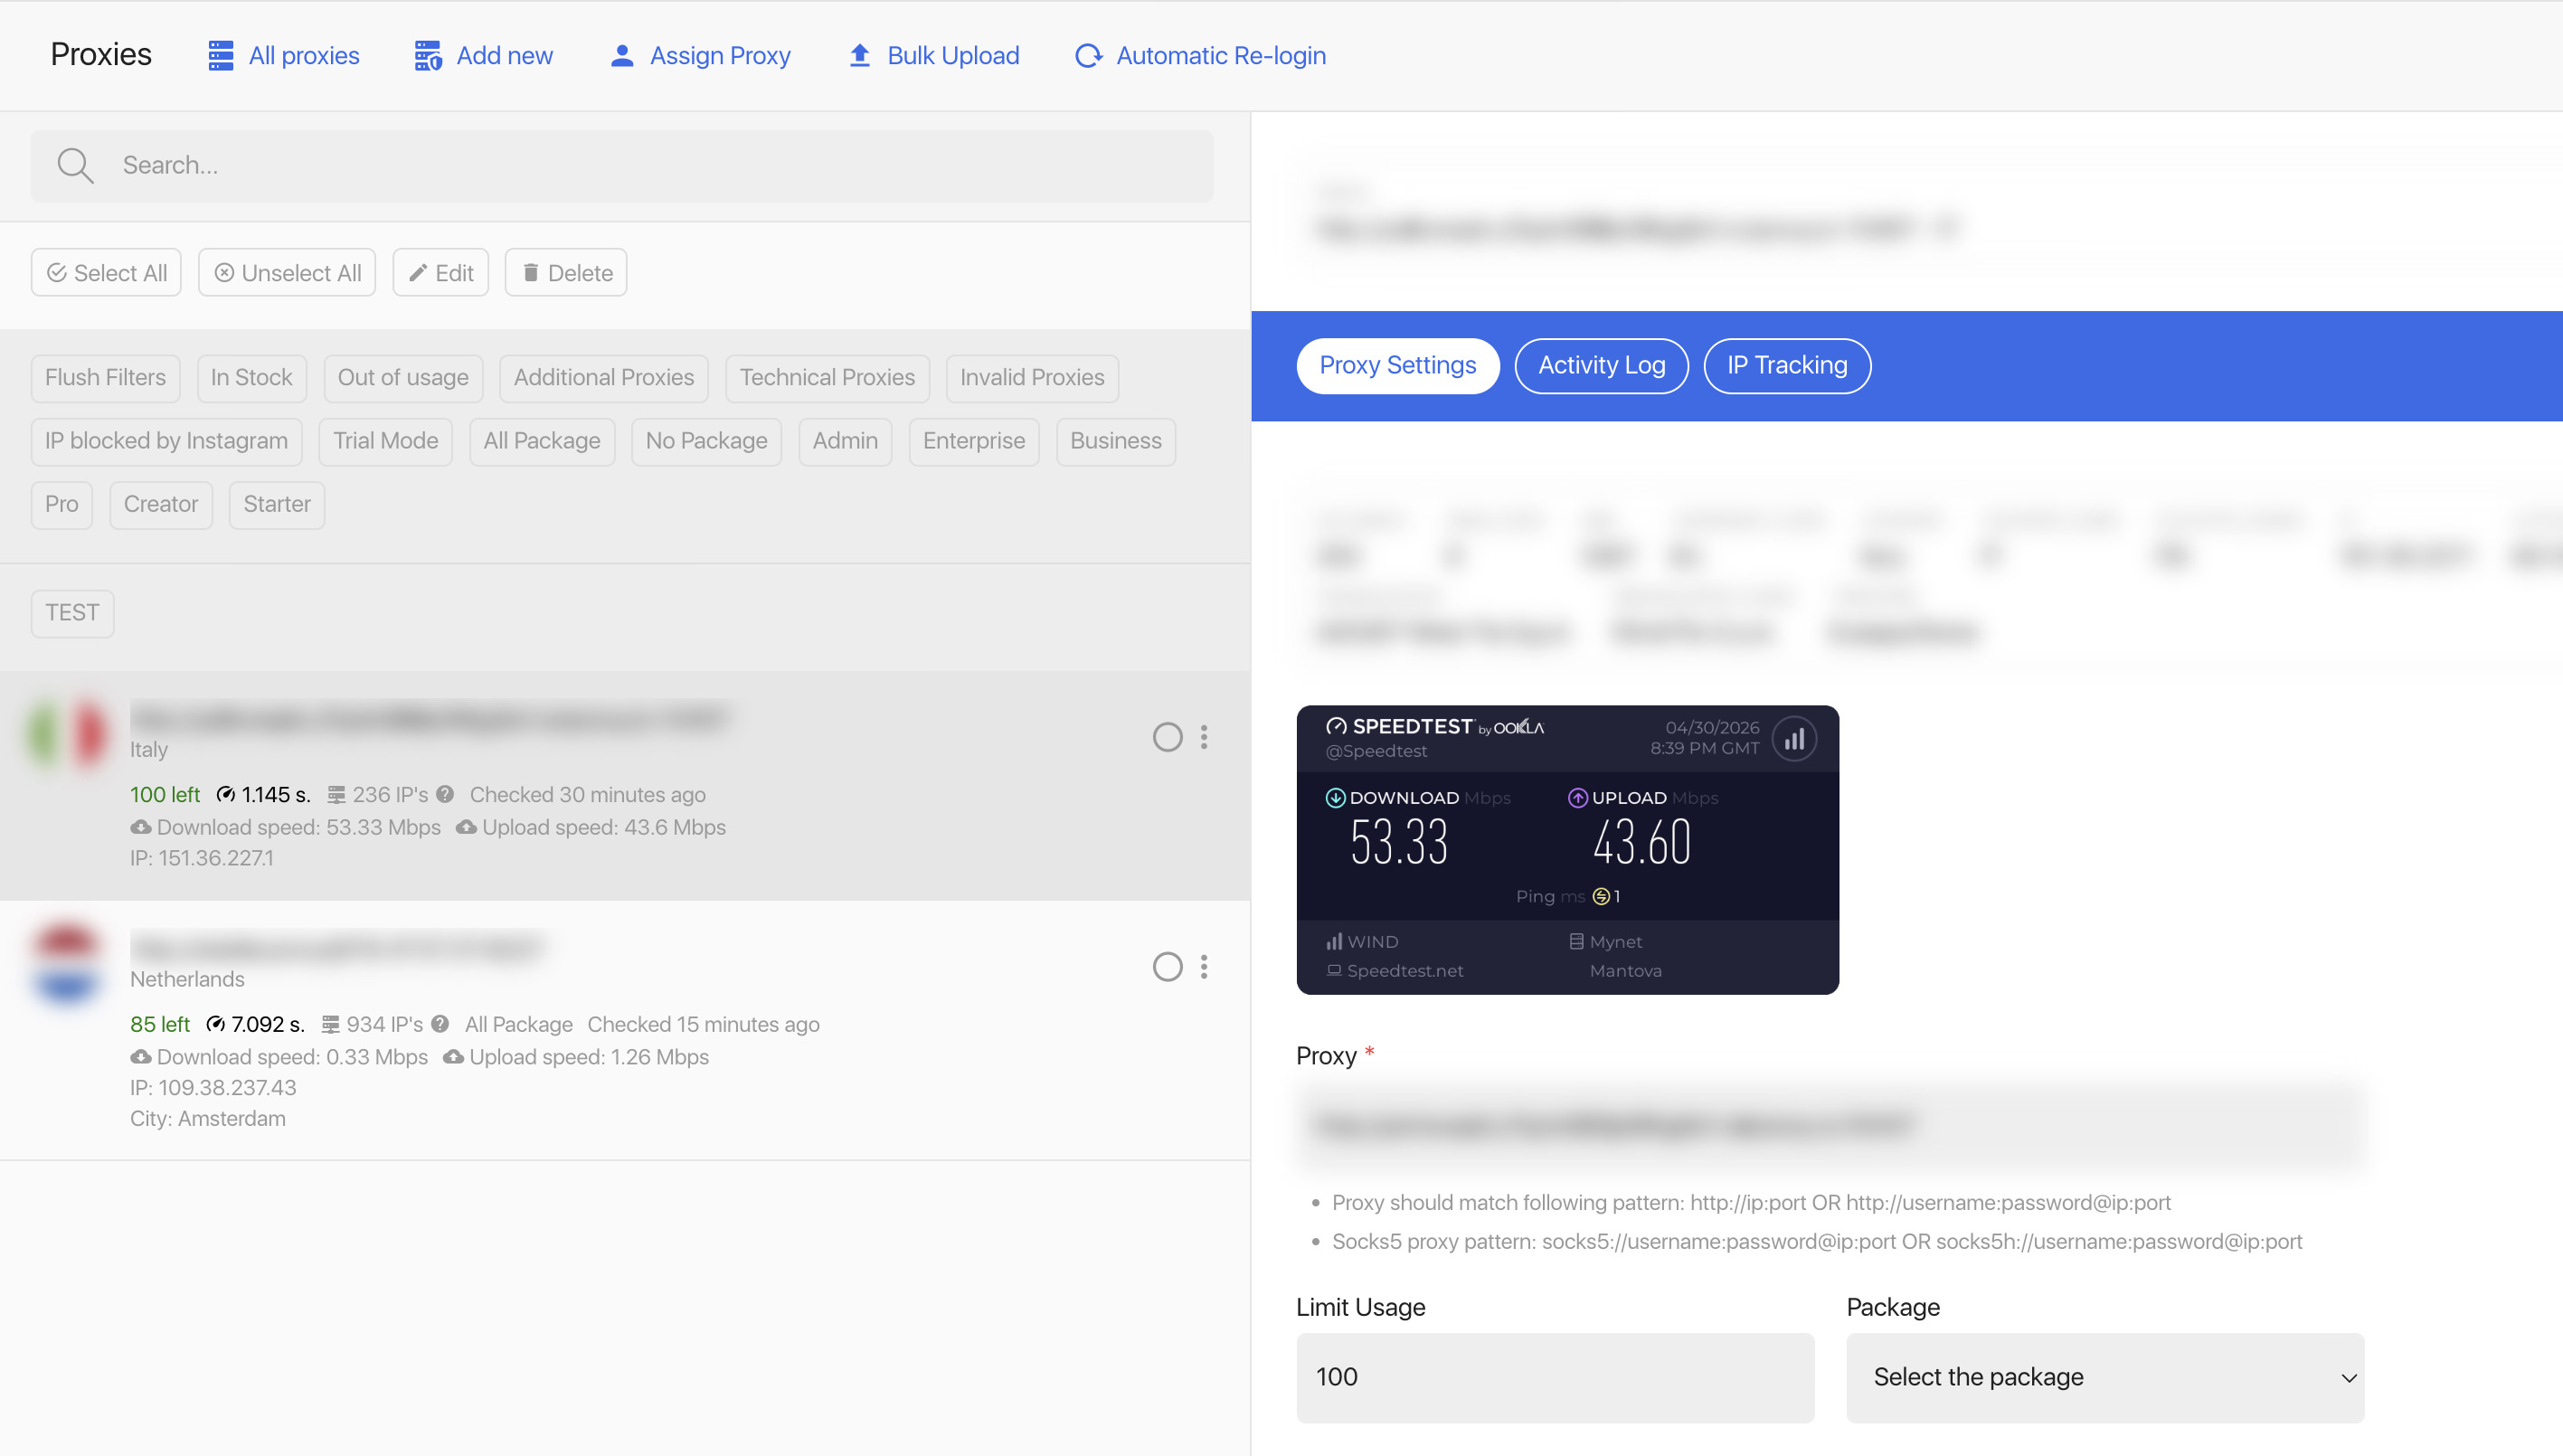Click the IP: 109.38.237.43 text
2563x1456 pixels.
[213, 1088]
